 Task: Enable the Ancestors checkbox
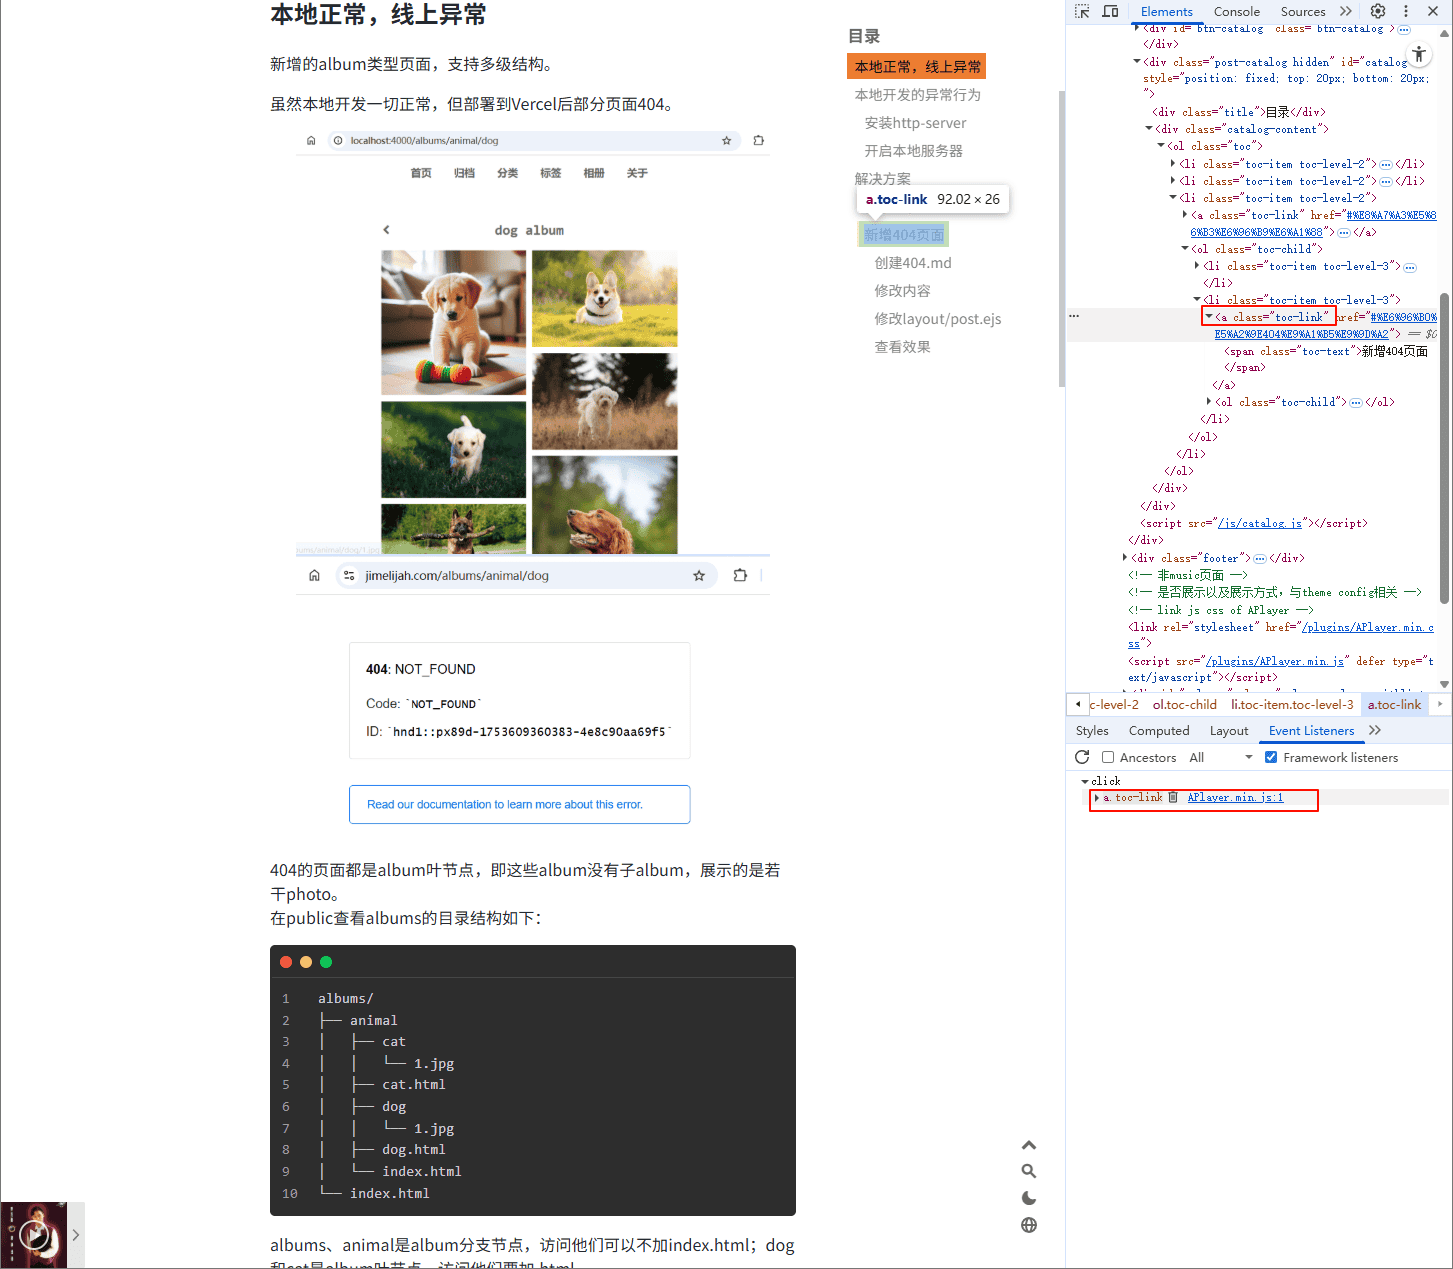pyautogui.click(x=1108, y=757)
